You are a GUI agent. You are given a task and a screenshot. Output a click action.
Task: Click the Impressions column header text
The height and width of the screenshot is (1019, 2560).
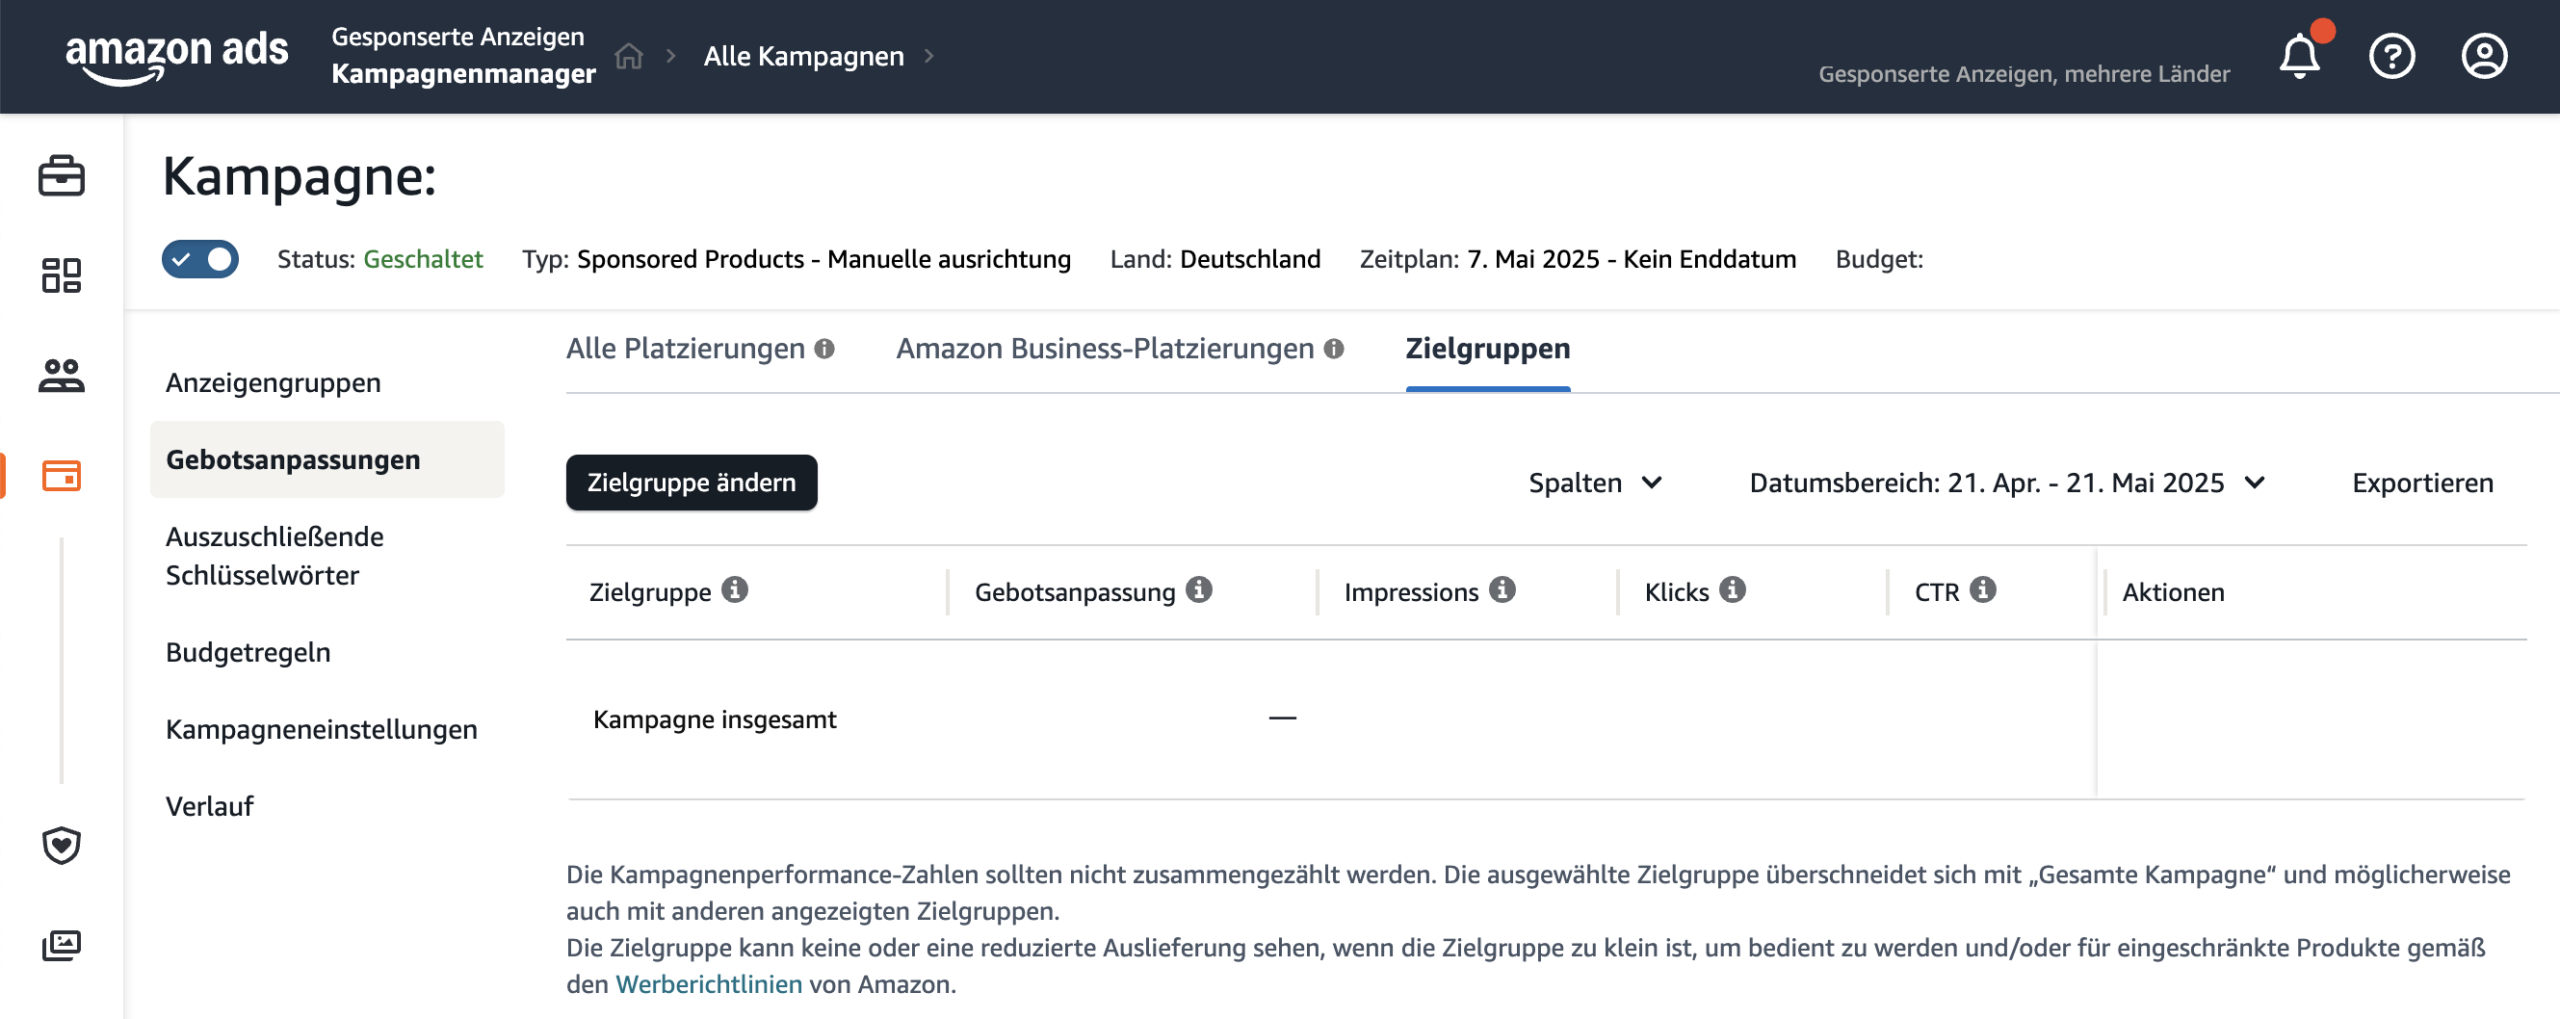[x=1411, y=593]
